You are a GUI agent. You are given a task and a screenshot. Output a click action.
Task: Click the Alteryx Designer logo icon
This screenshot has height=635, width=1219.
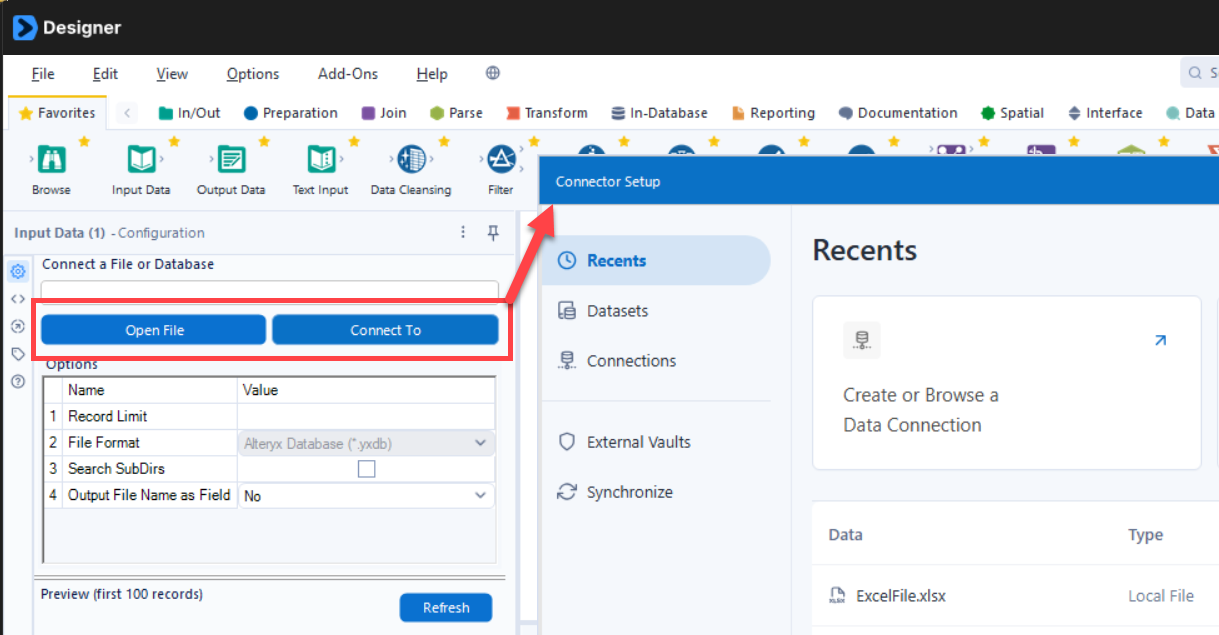click(24, 27)
